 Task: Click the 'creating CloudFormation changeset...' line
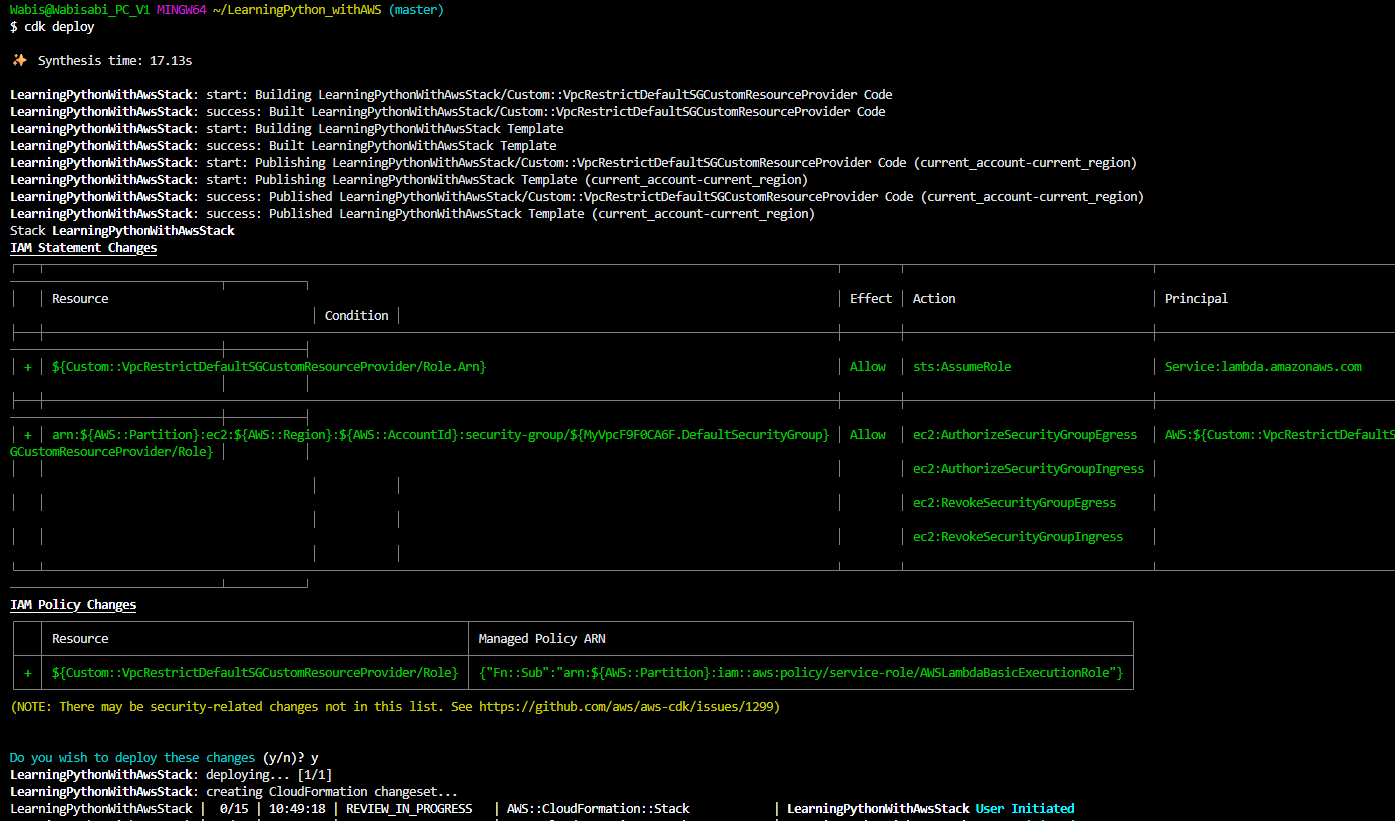tap(234, 792)
